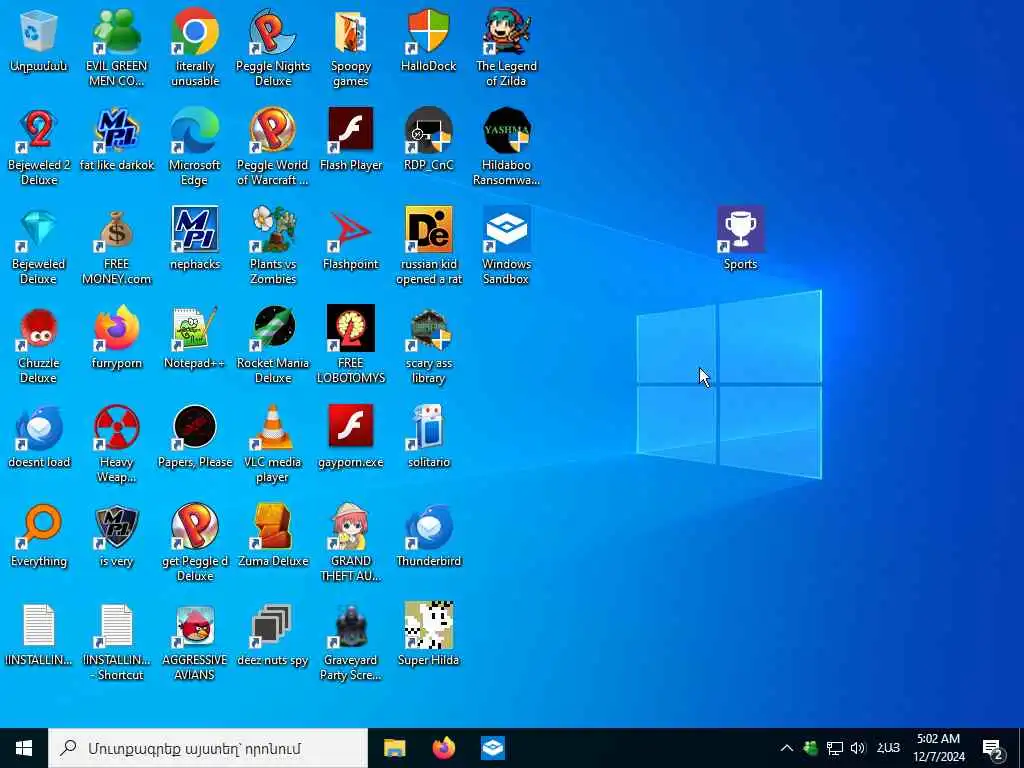Select the Notepad++ desktop icon

tap(195, 338)
